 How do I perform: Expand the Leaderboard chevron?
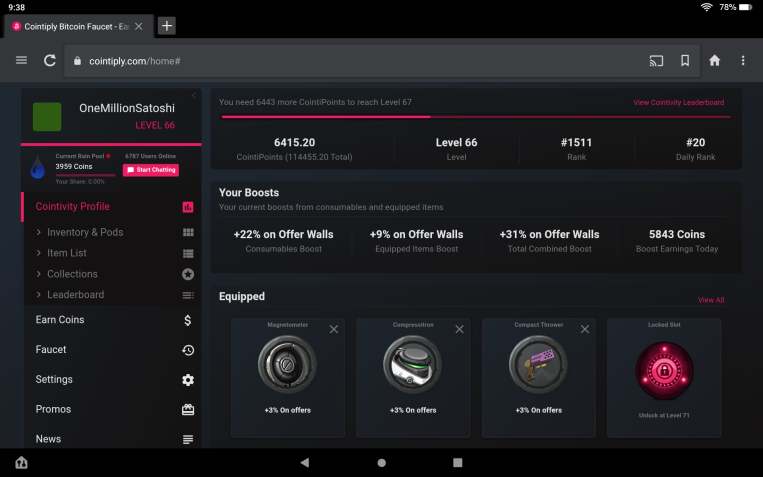[x=38, y=294]
